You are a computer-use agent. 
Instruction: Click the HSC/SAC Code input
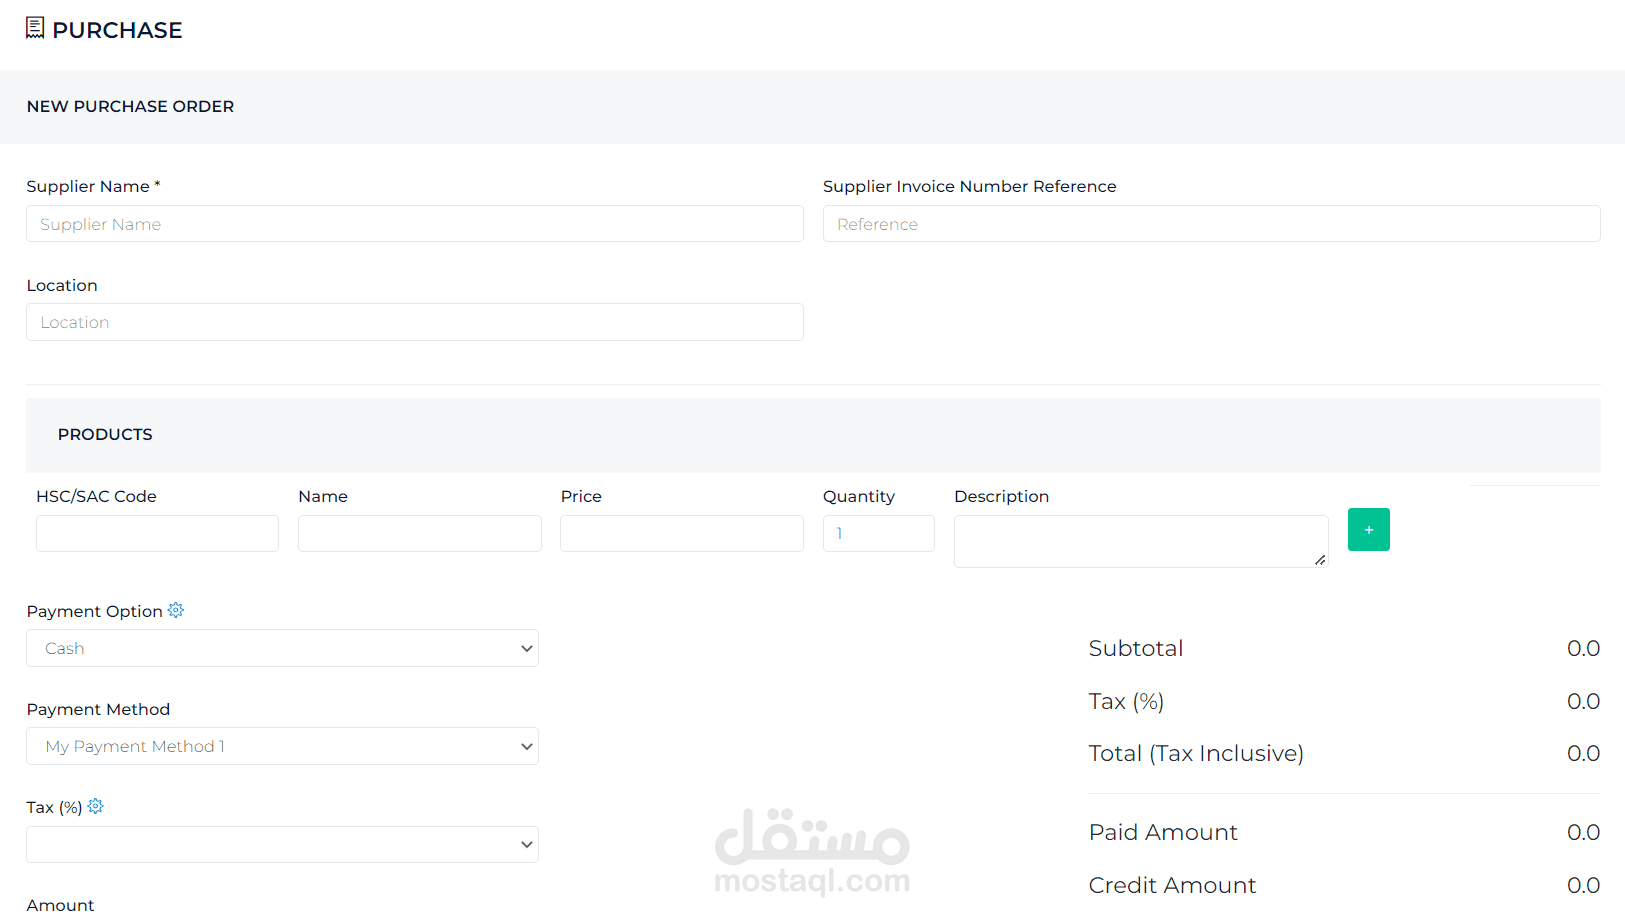click(157, 533)
